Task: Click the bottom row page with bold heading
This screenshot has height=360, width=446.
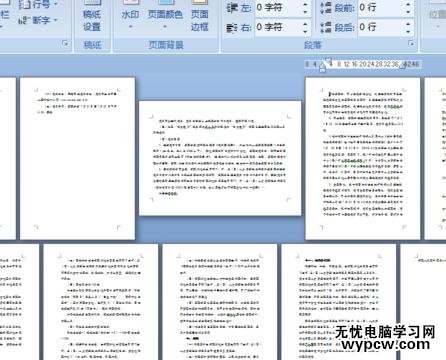Action: tap(339, 302)
